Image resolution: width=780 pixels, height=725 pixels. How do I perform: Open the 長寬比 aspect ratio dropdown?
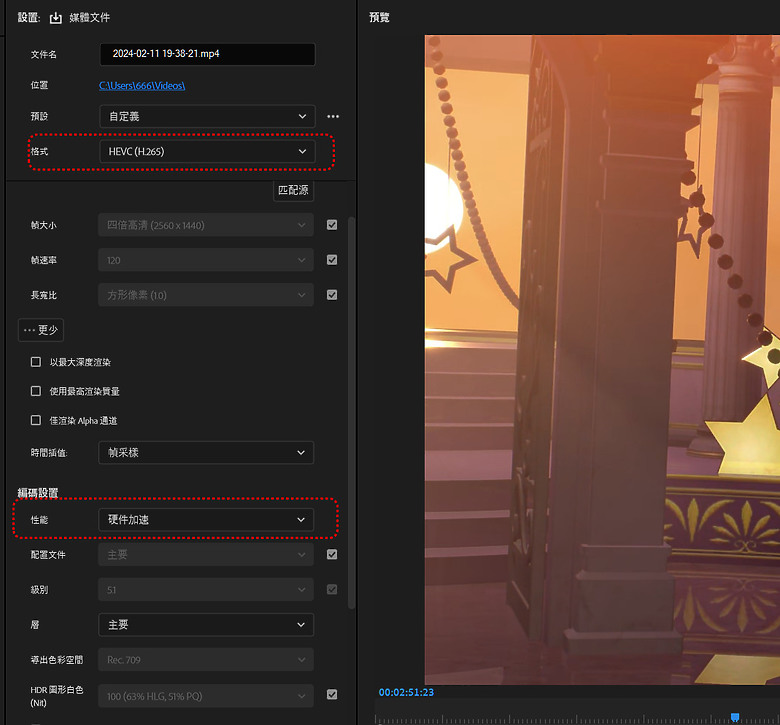[x=206, y=295]
